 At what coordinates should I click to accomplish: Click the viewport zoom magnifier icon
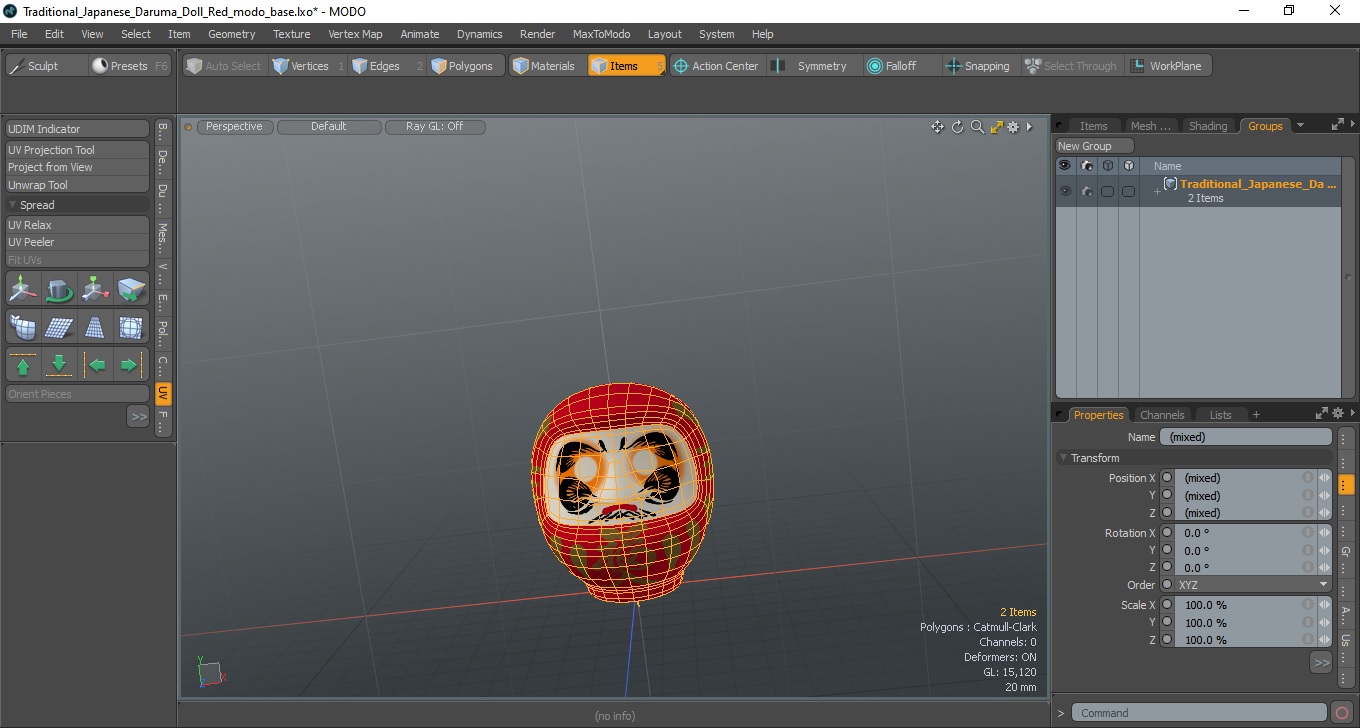click(977, 127)
